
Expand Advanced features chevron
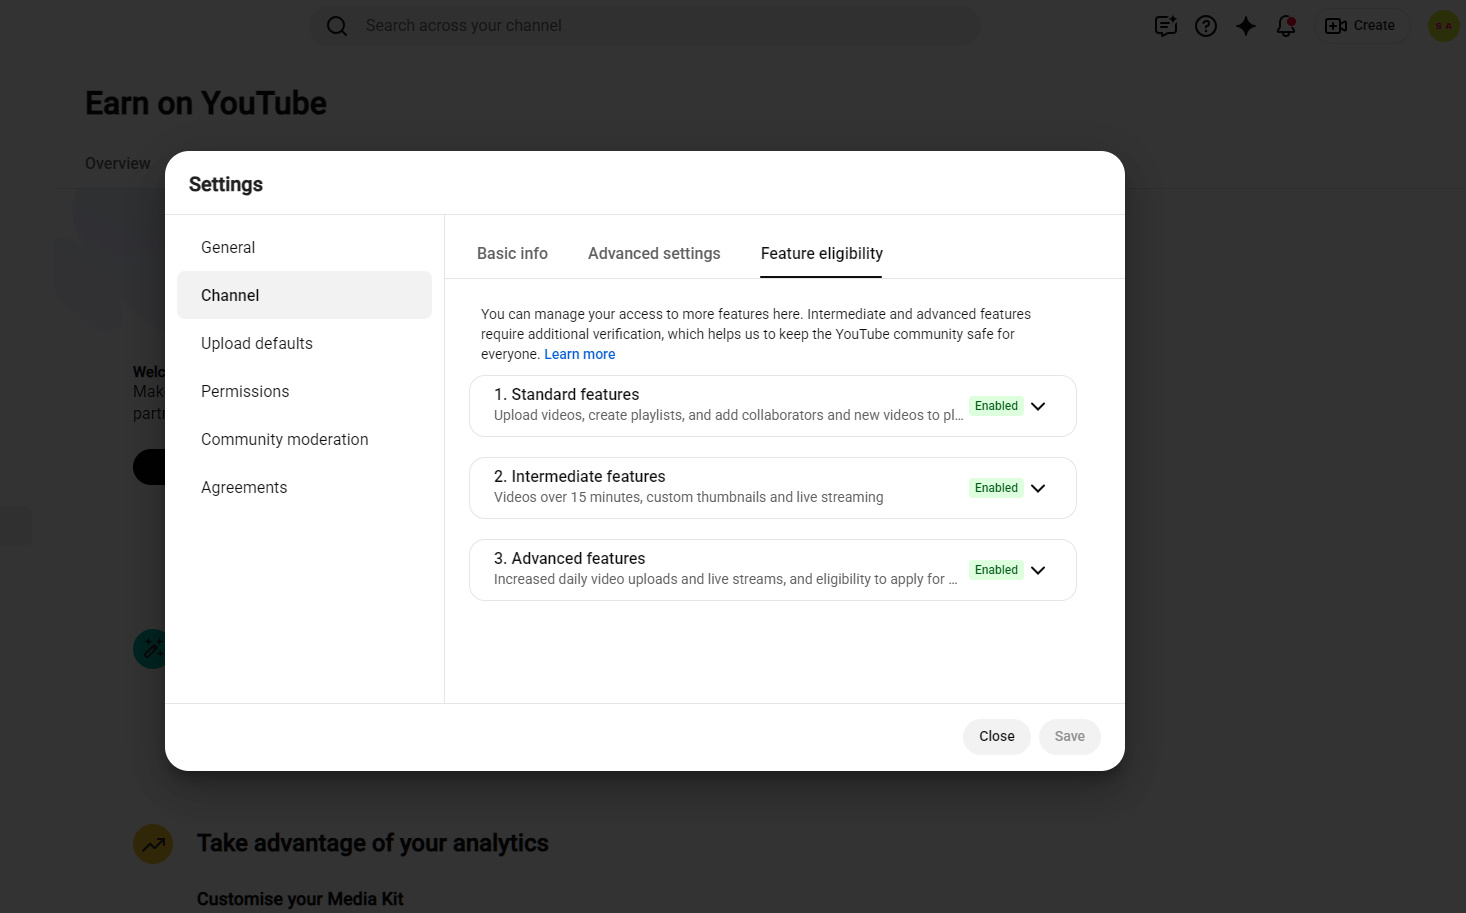point(1038,570)
